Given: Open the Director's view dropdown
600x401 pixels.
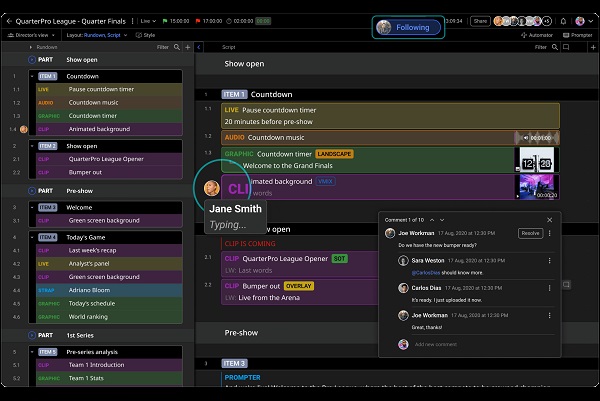Looking at the screenshot, I should pyautogui.click(x=31, y=35).
